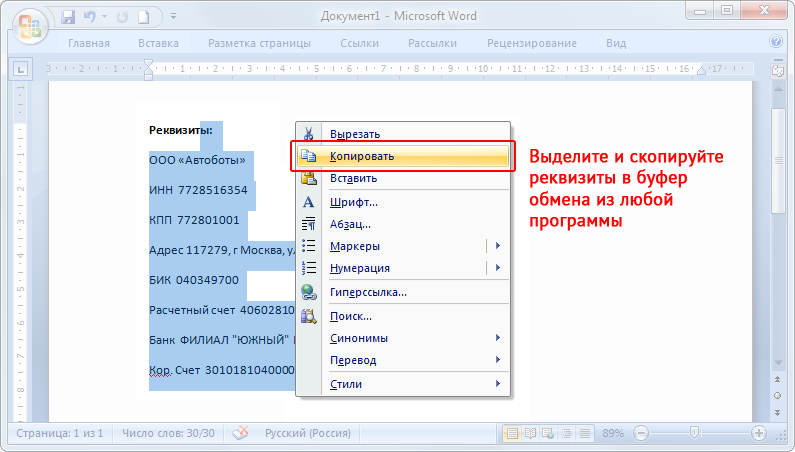Screen dimensions: 795x452
Task: Choose Копировать from the context menu
Action: point(403,156)
